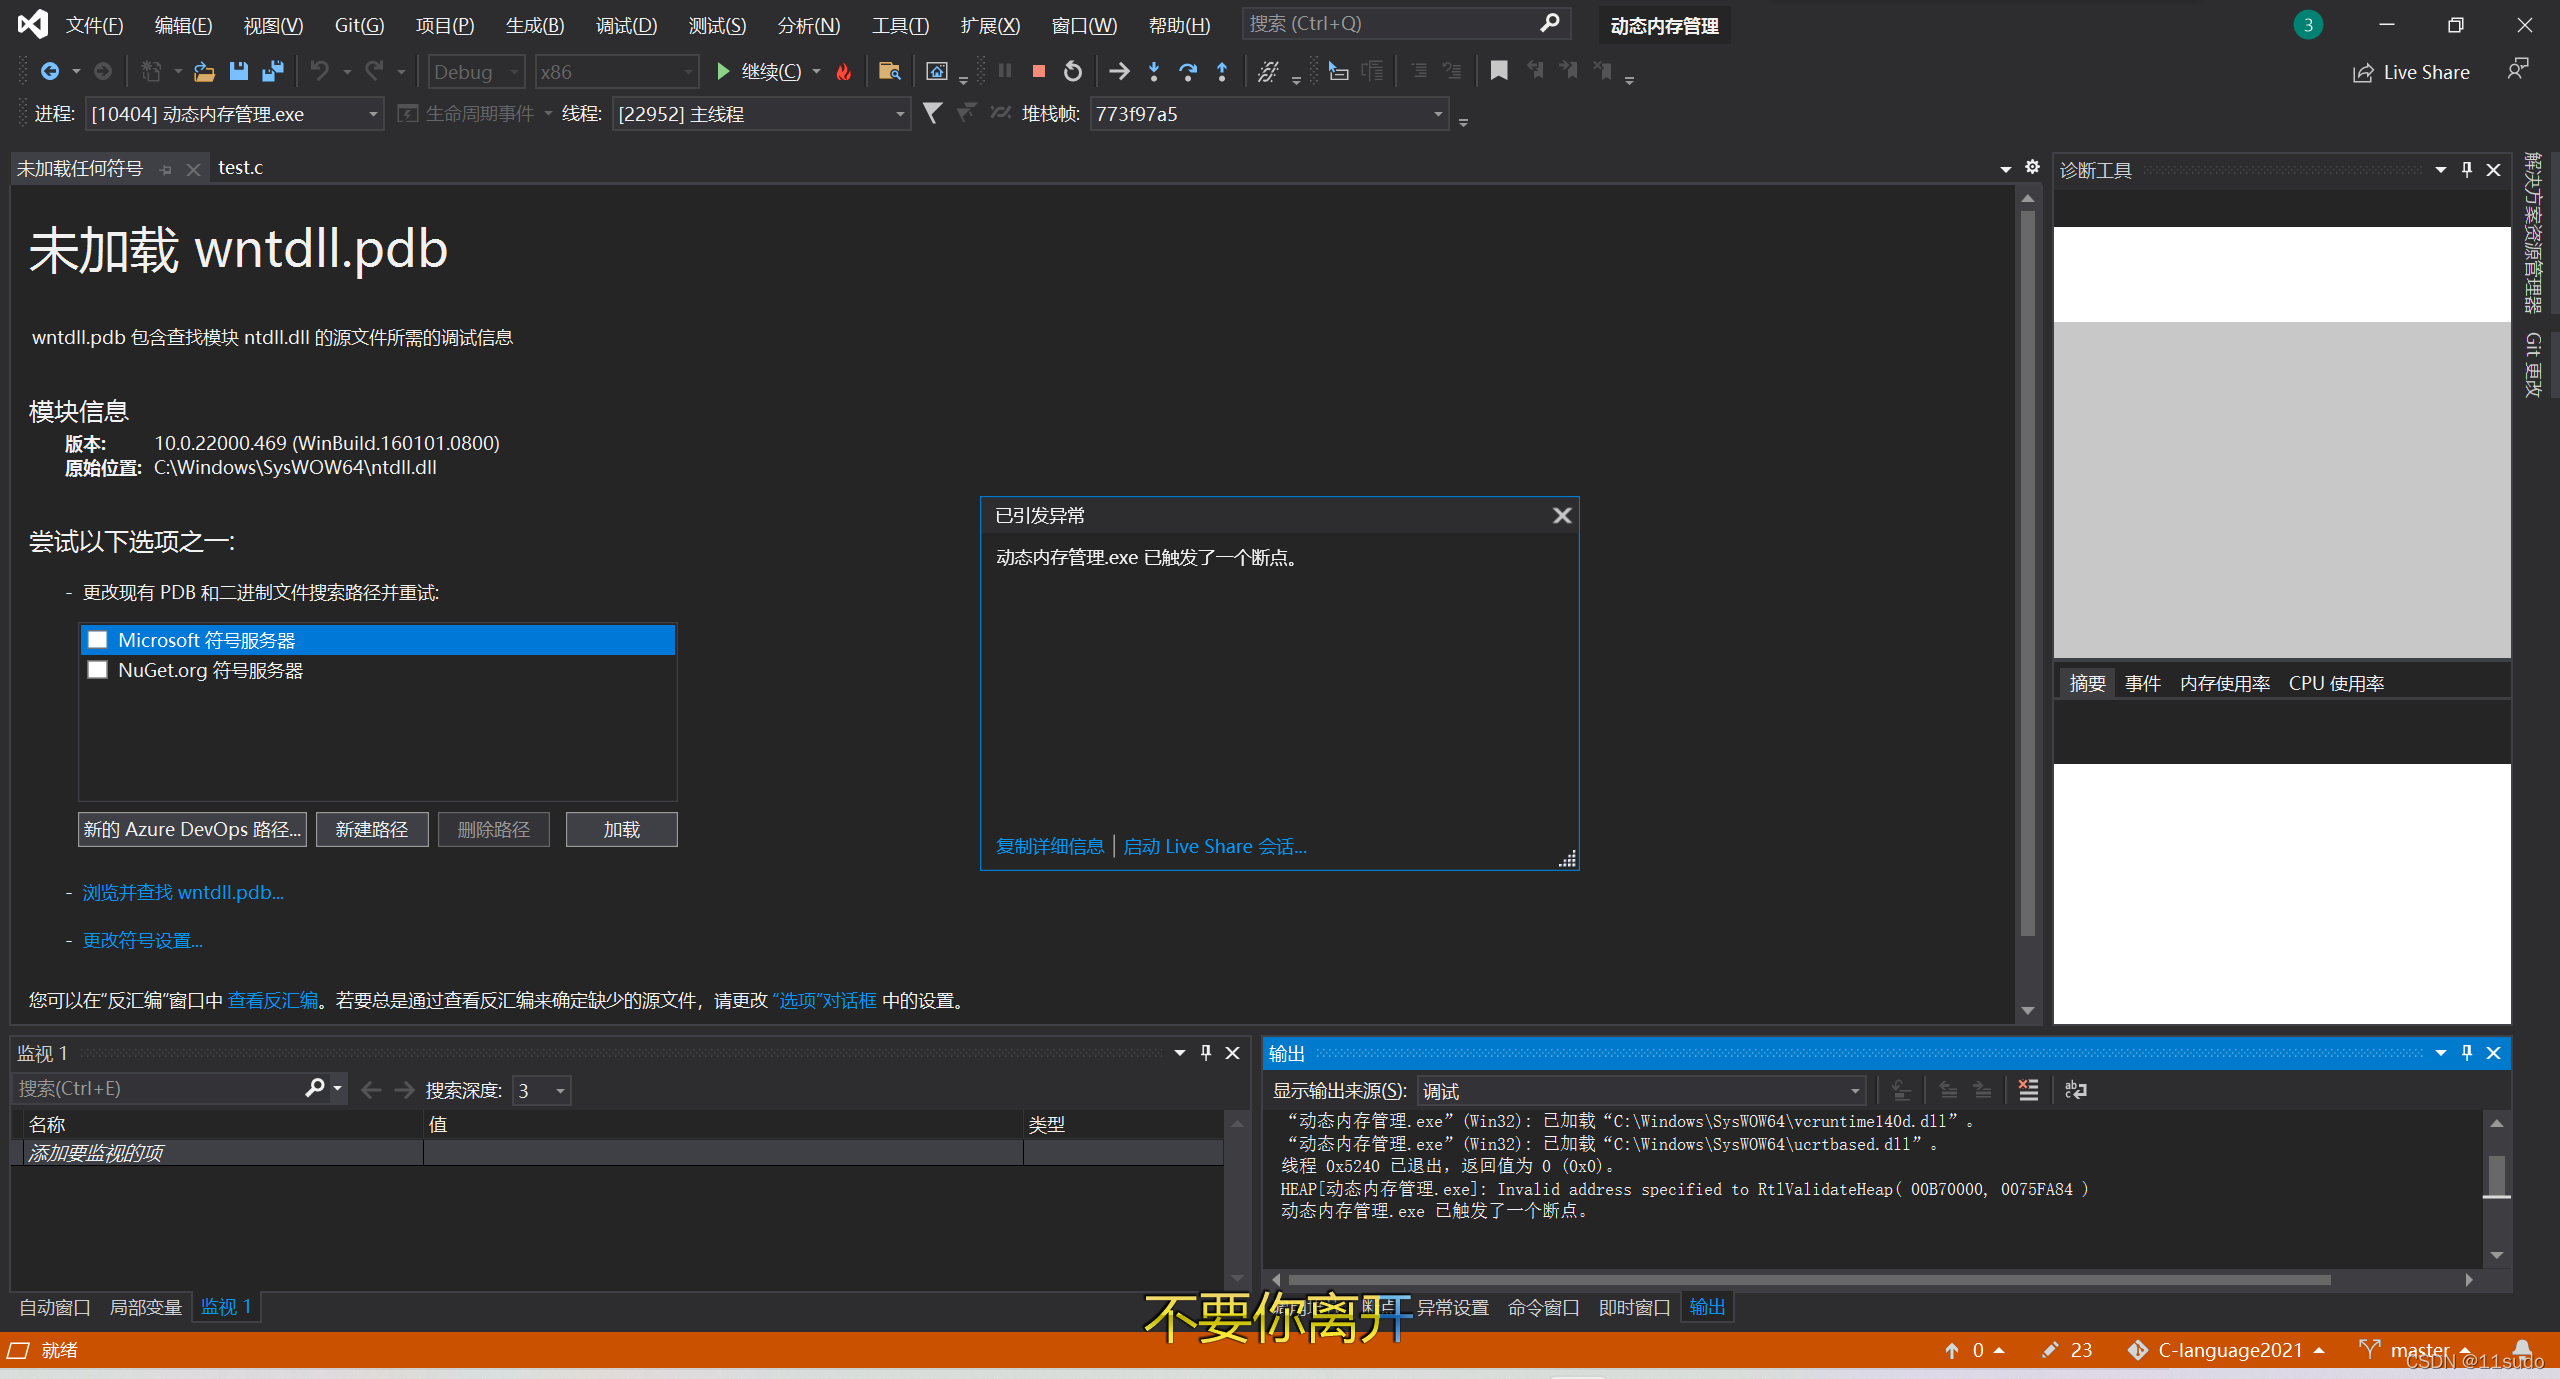Click the Hot Reload flame icon
Viewport: 2560px width, 1379px height.
pos(844,71)
